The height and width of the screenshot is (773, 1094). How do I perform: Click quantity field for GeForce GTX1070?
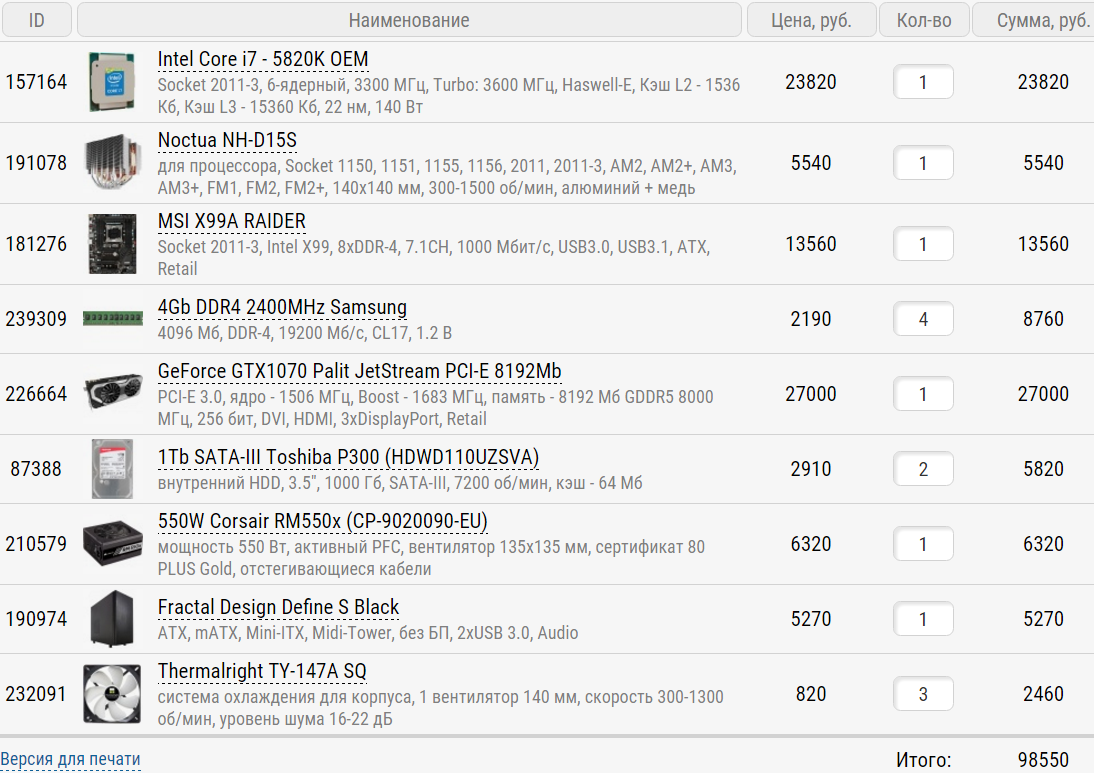tap(923, 394)
